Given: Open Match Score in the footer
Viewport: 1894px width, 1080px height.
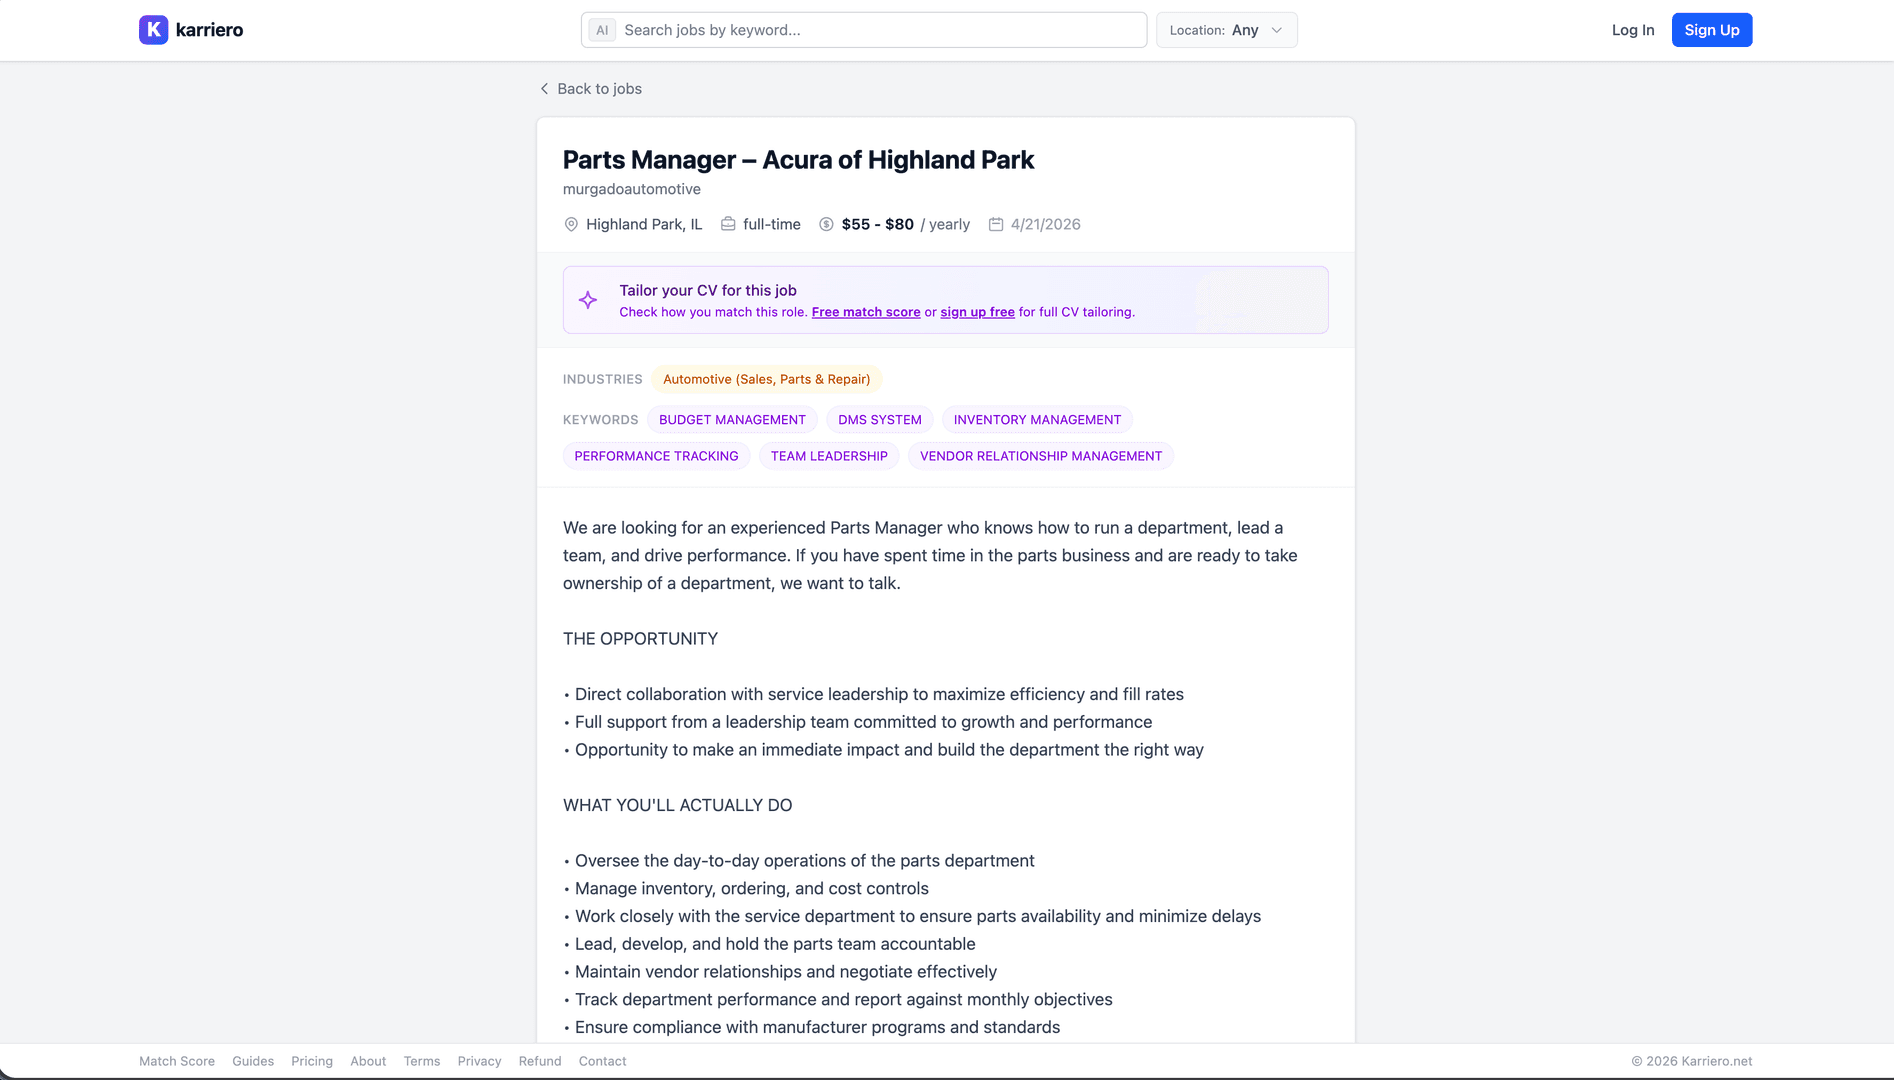Looking at the screenshot, I should 177,1061.
